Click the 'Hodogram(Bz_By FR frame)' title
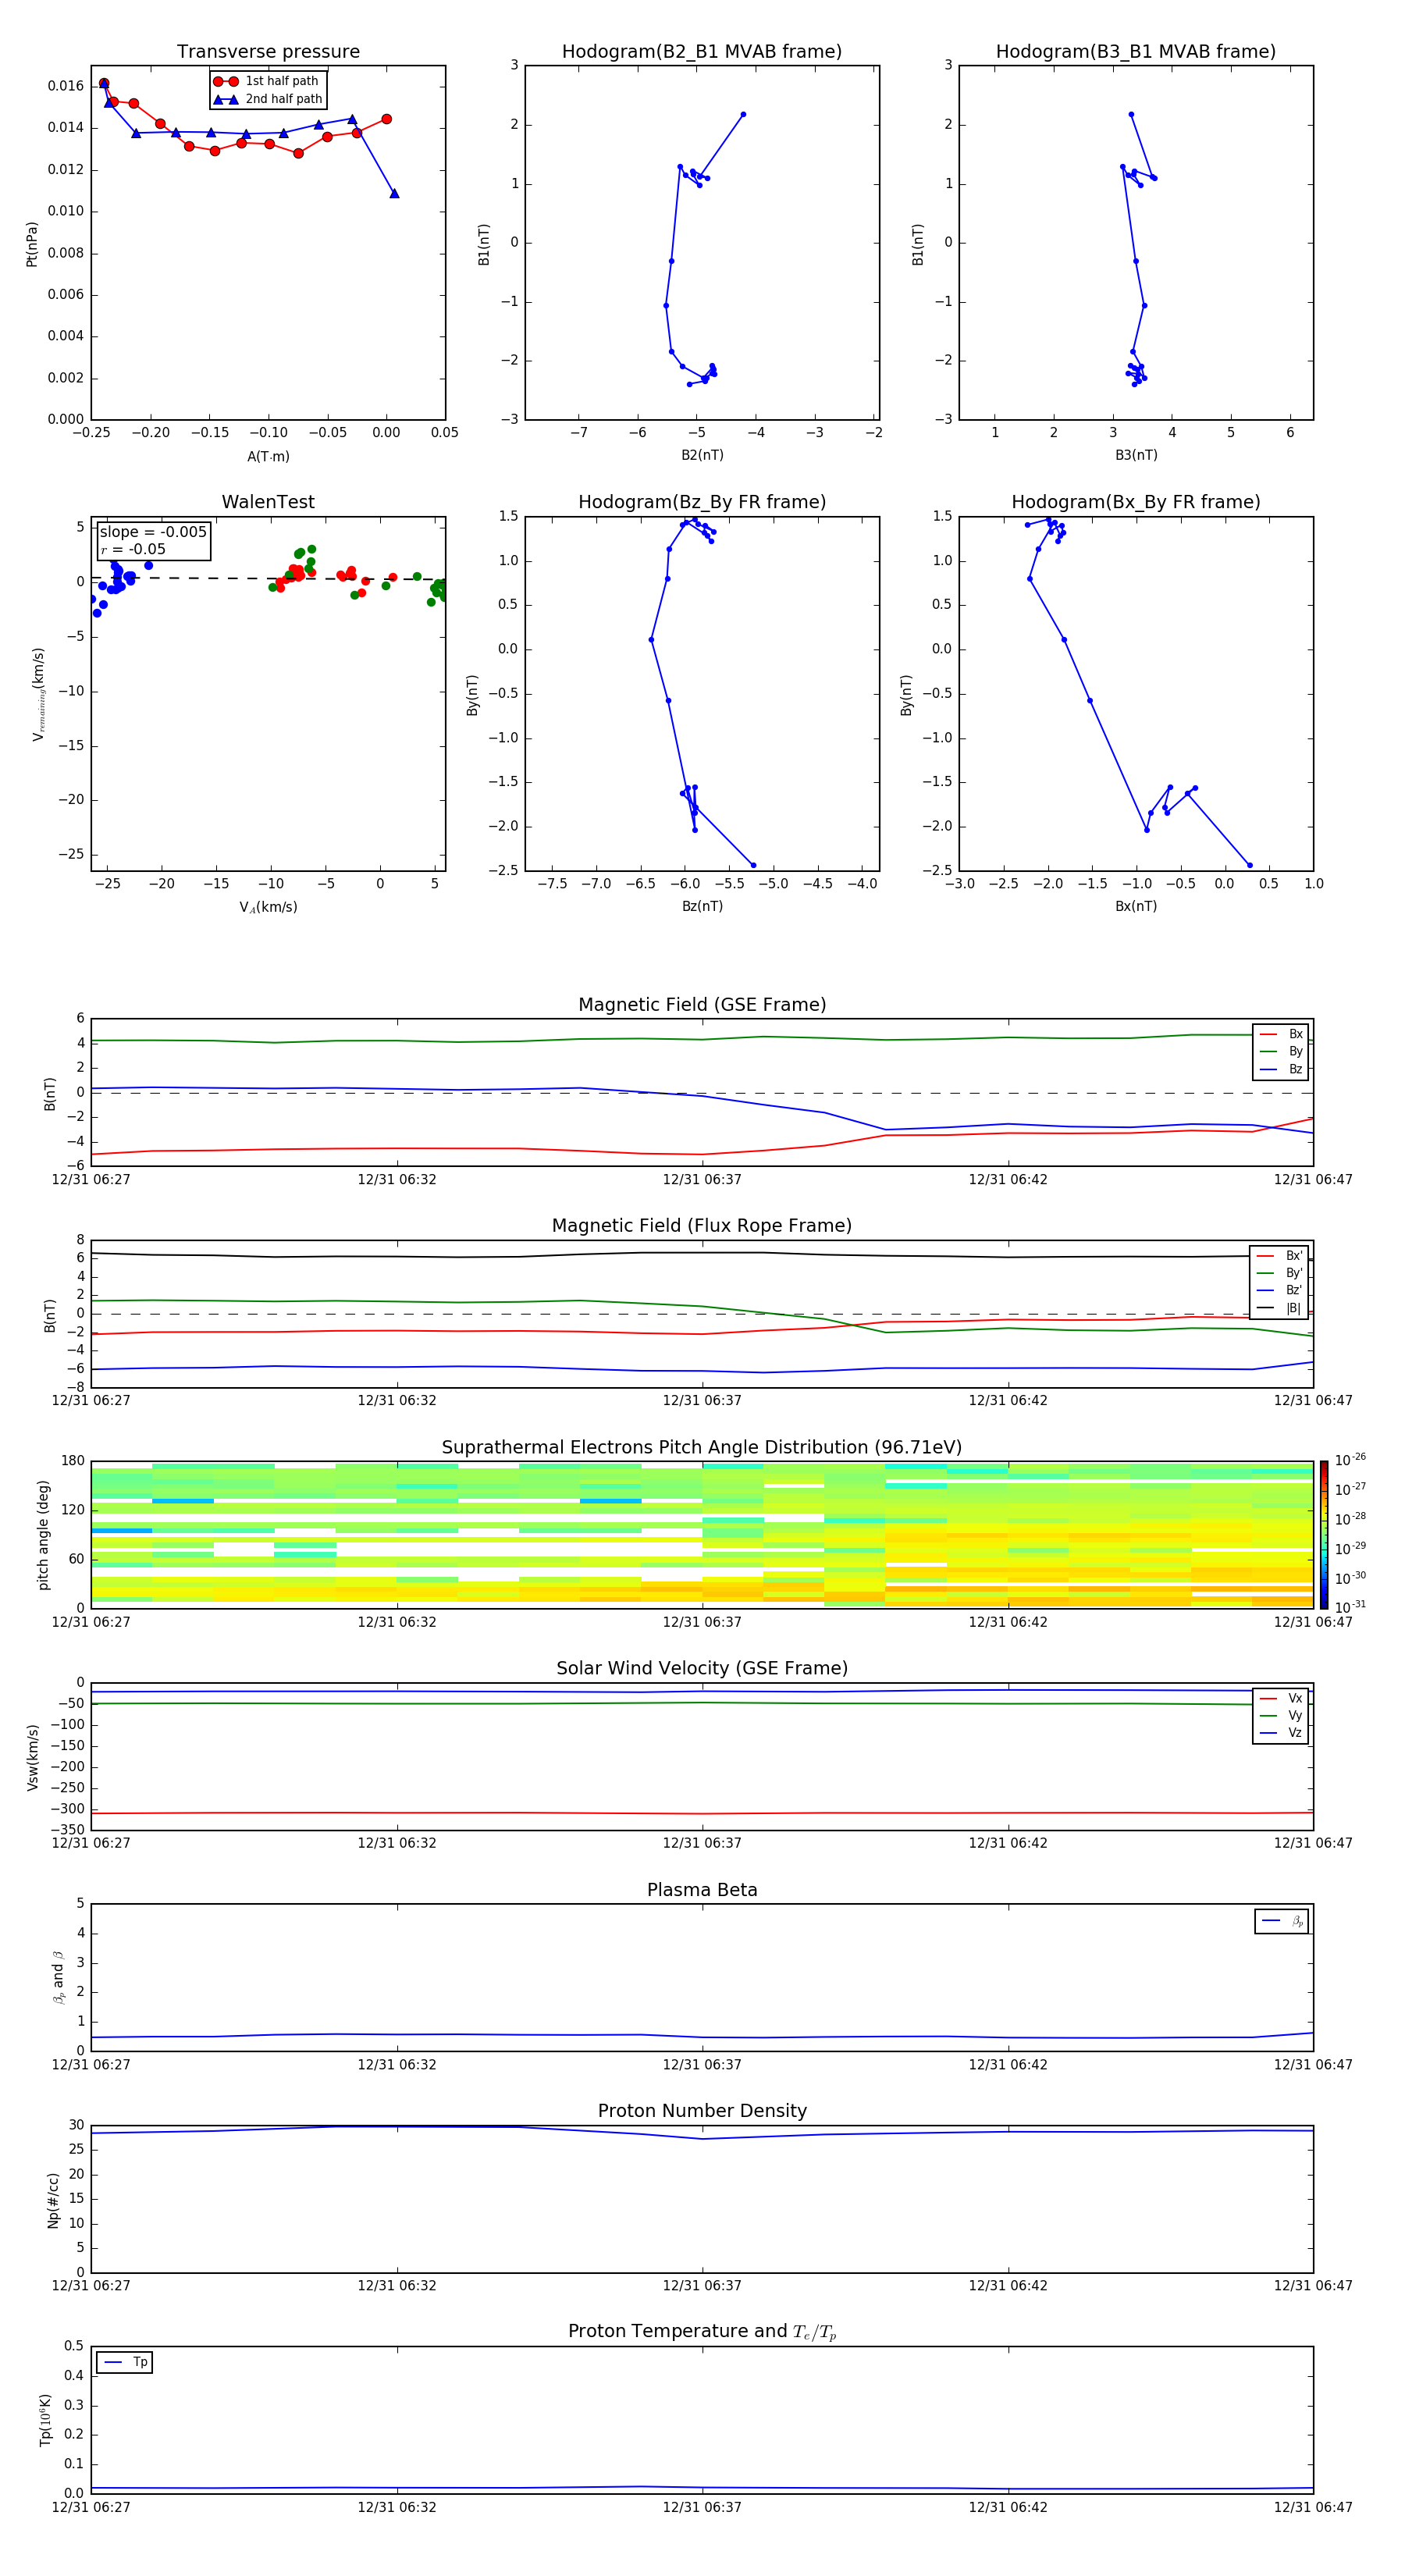This screenshot has height=2576, width=1405. [x=702, y=502]
